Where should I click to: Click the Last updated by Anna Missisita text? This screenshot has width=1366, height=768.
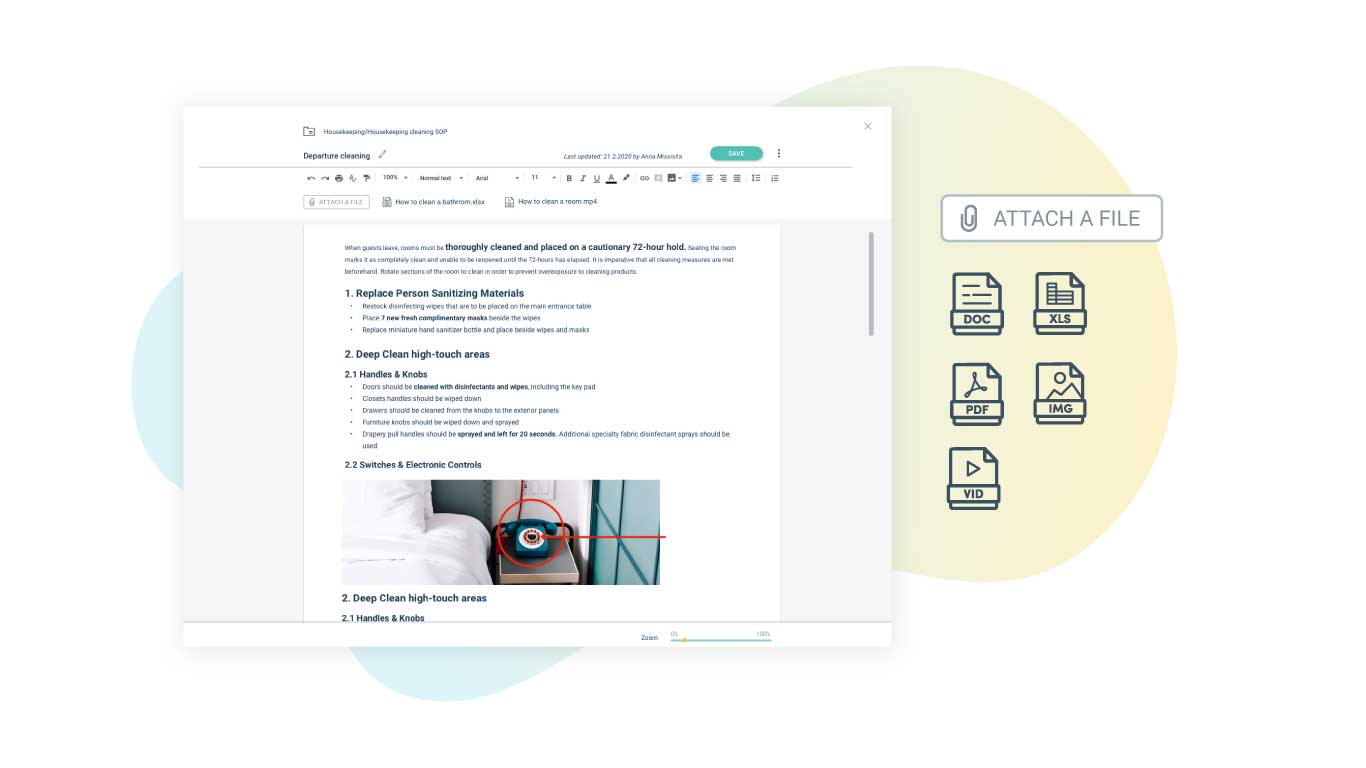click(623, 156)
